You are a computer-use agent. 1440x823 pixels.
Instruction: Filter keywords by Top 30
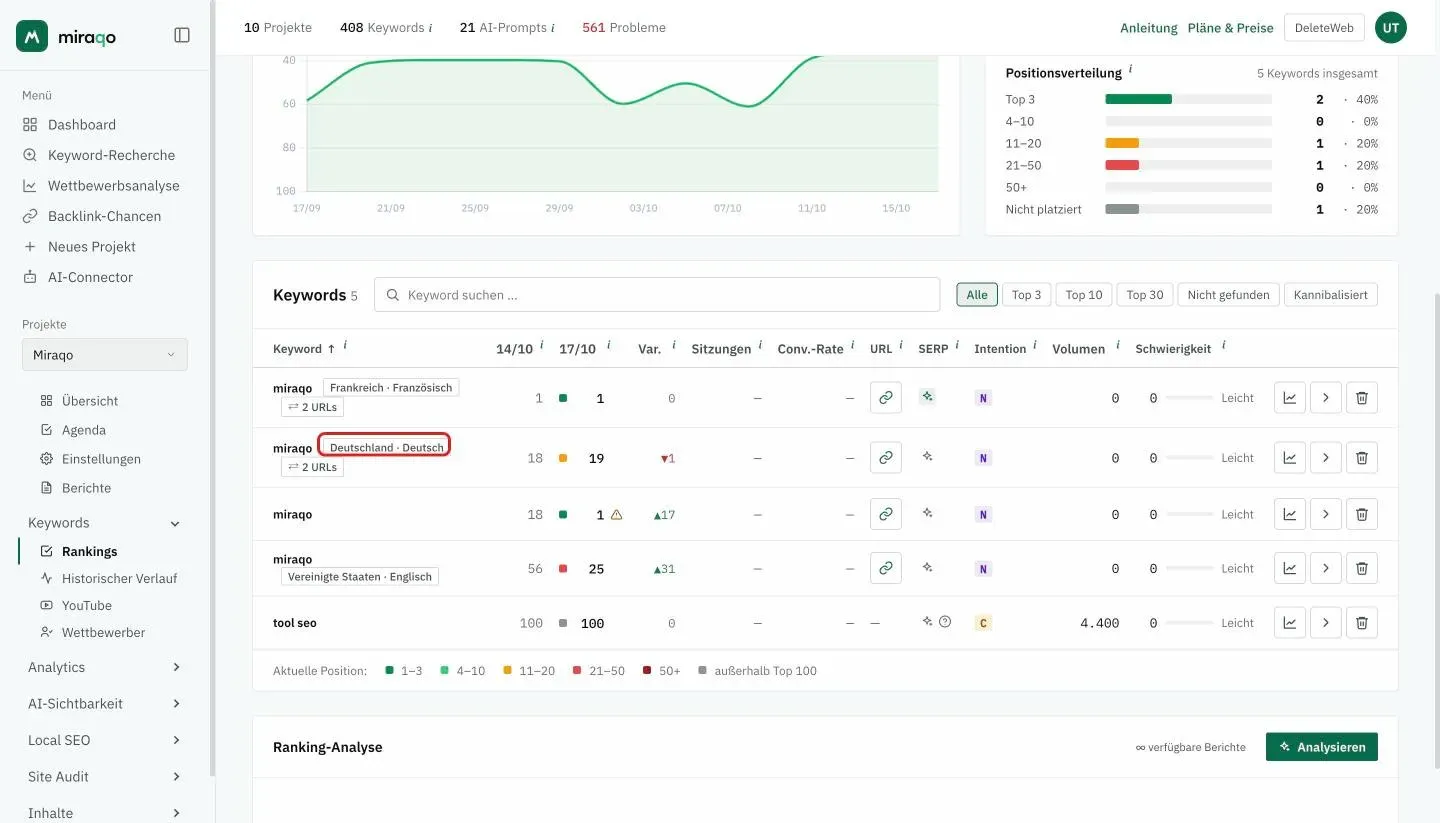[x=1145, y=294]
